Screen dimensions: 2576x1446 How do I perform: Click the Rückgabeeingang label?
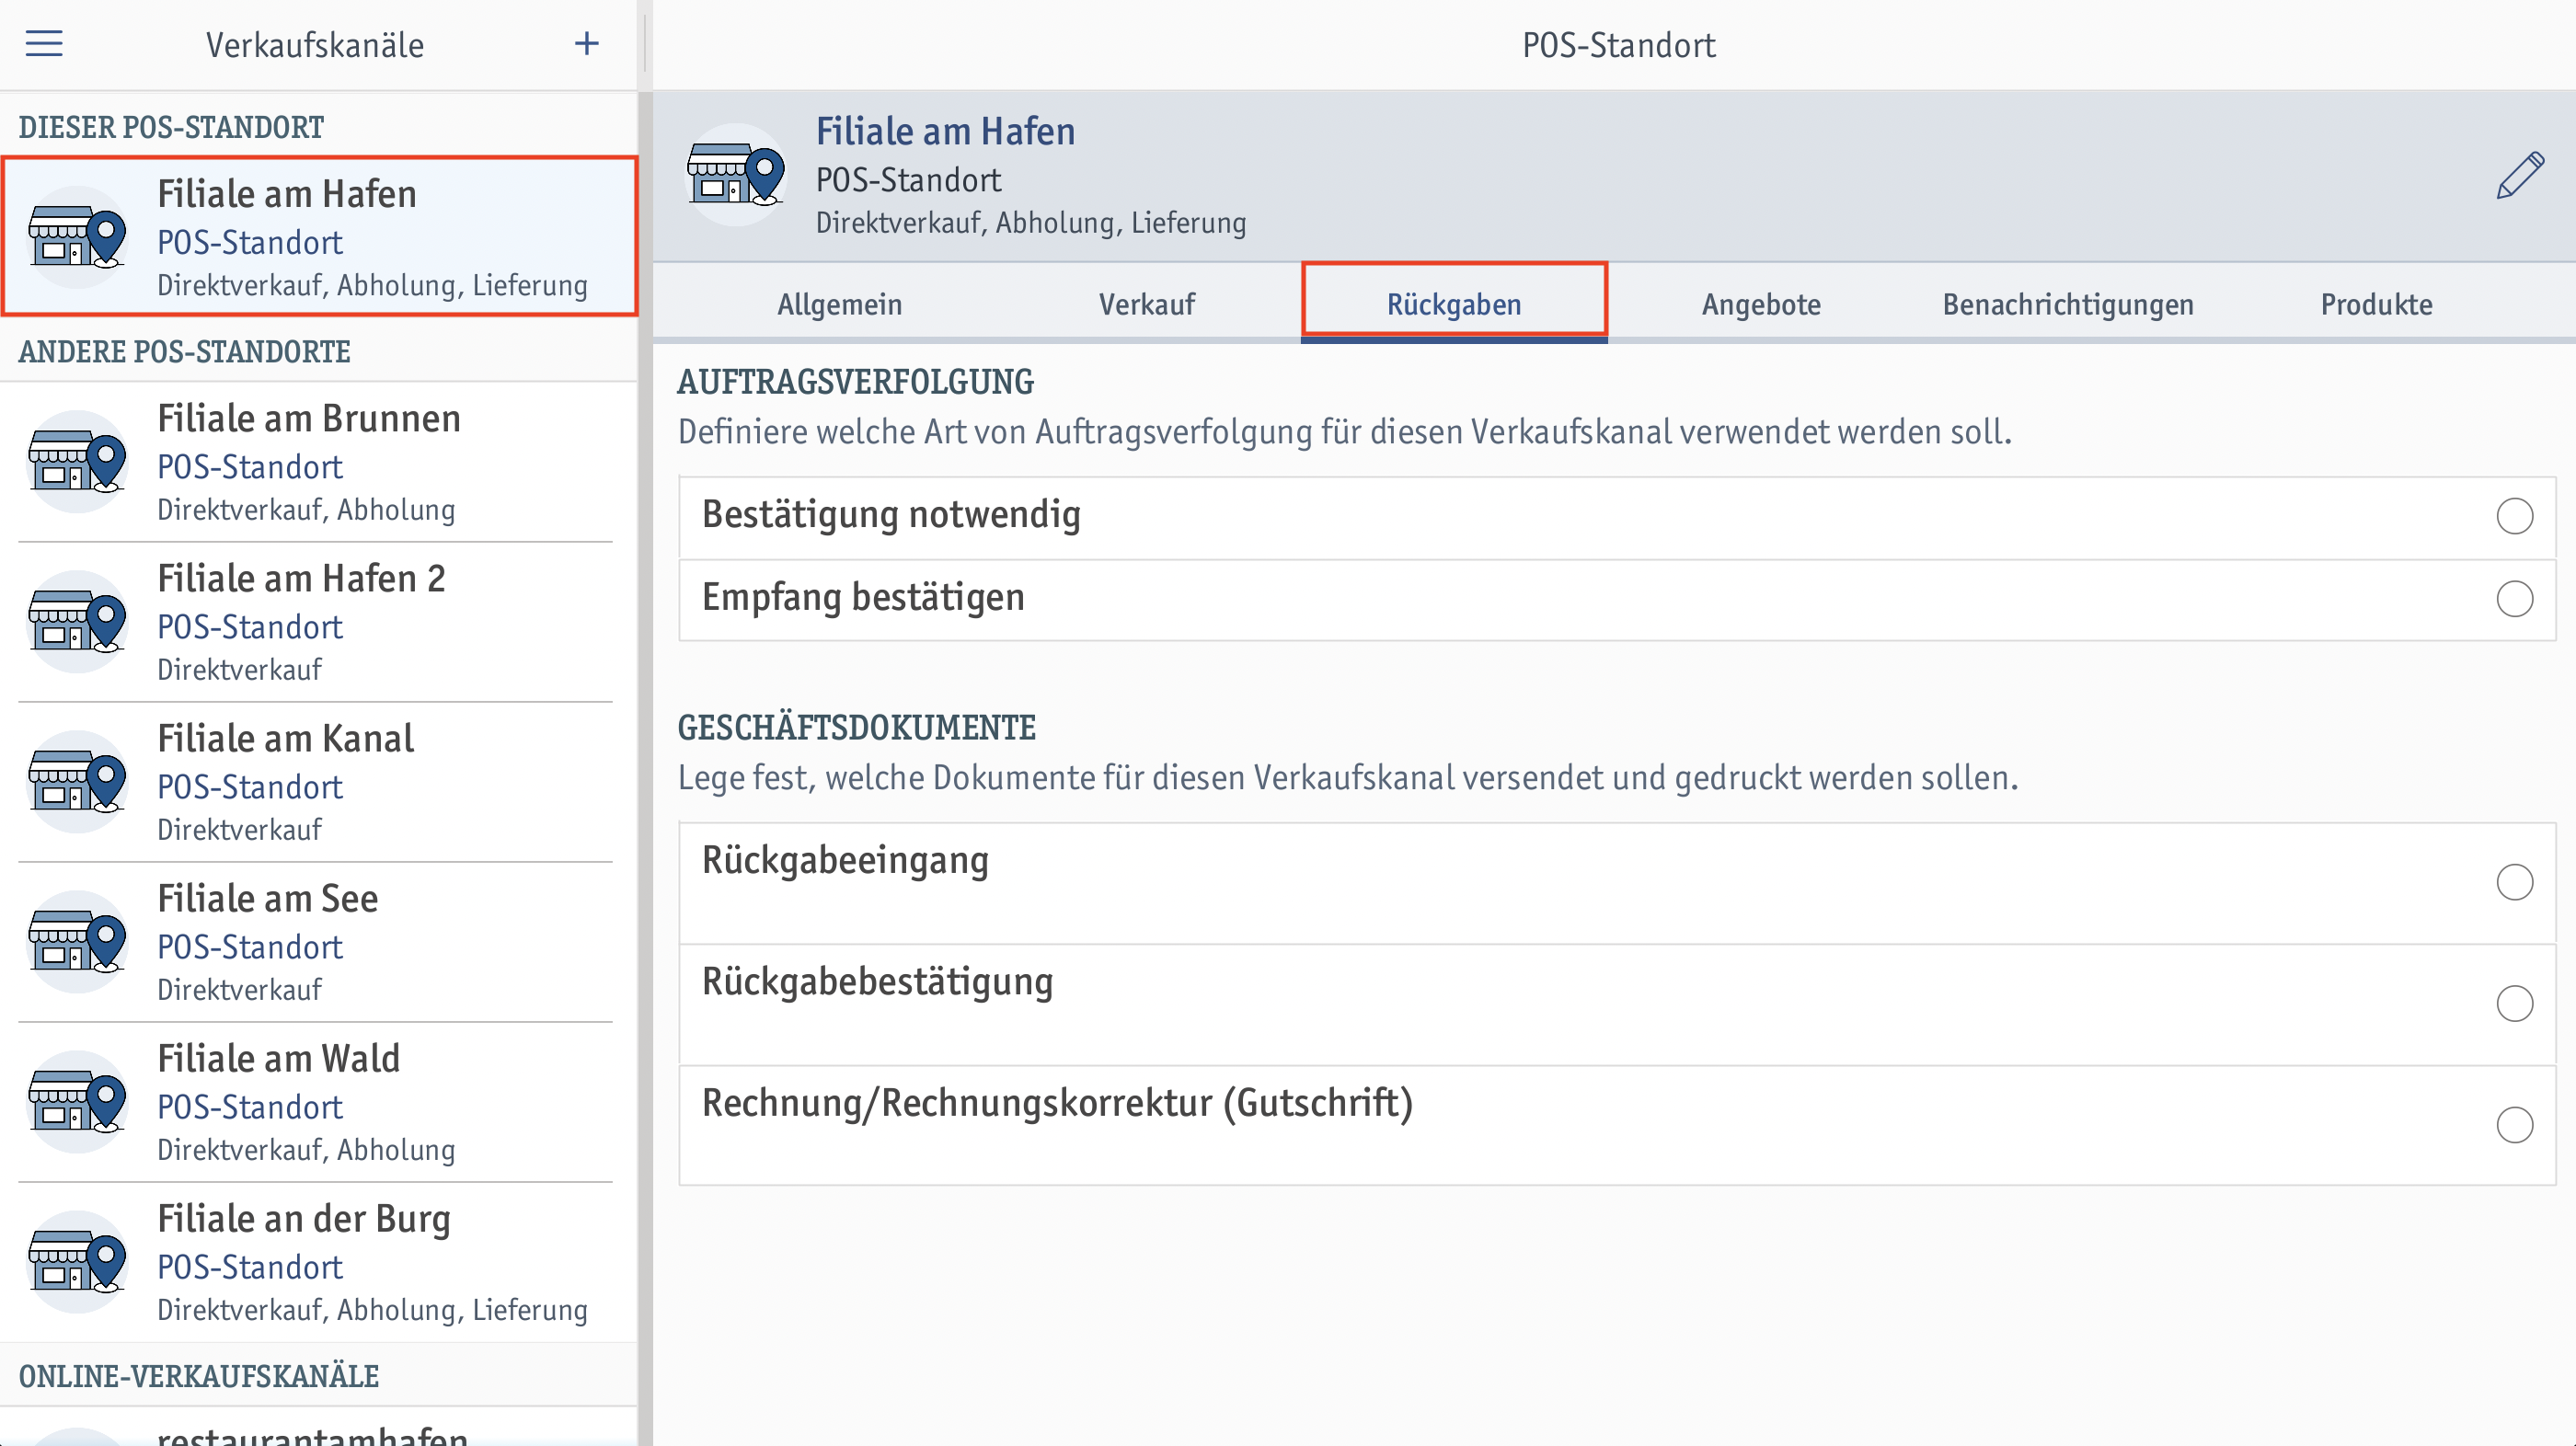pyautogui.click(x=845, y=861)
